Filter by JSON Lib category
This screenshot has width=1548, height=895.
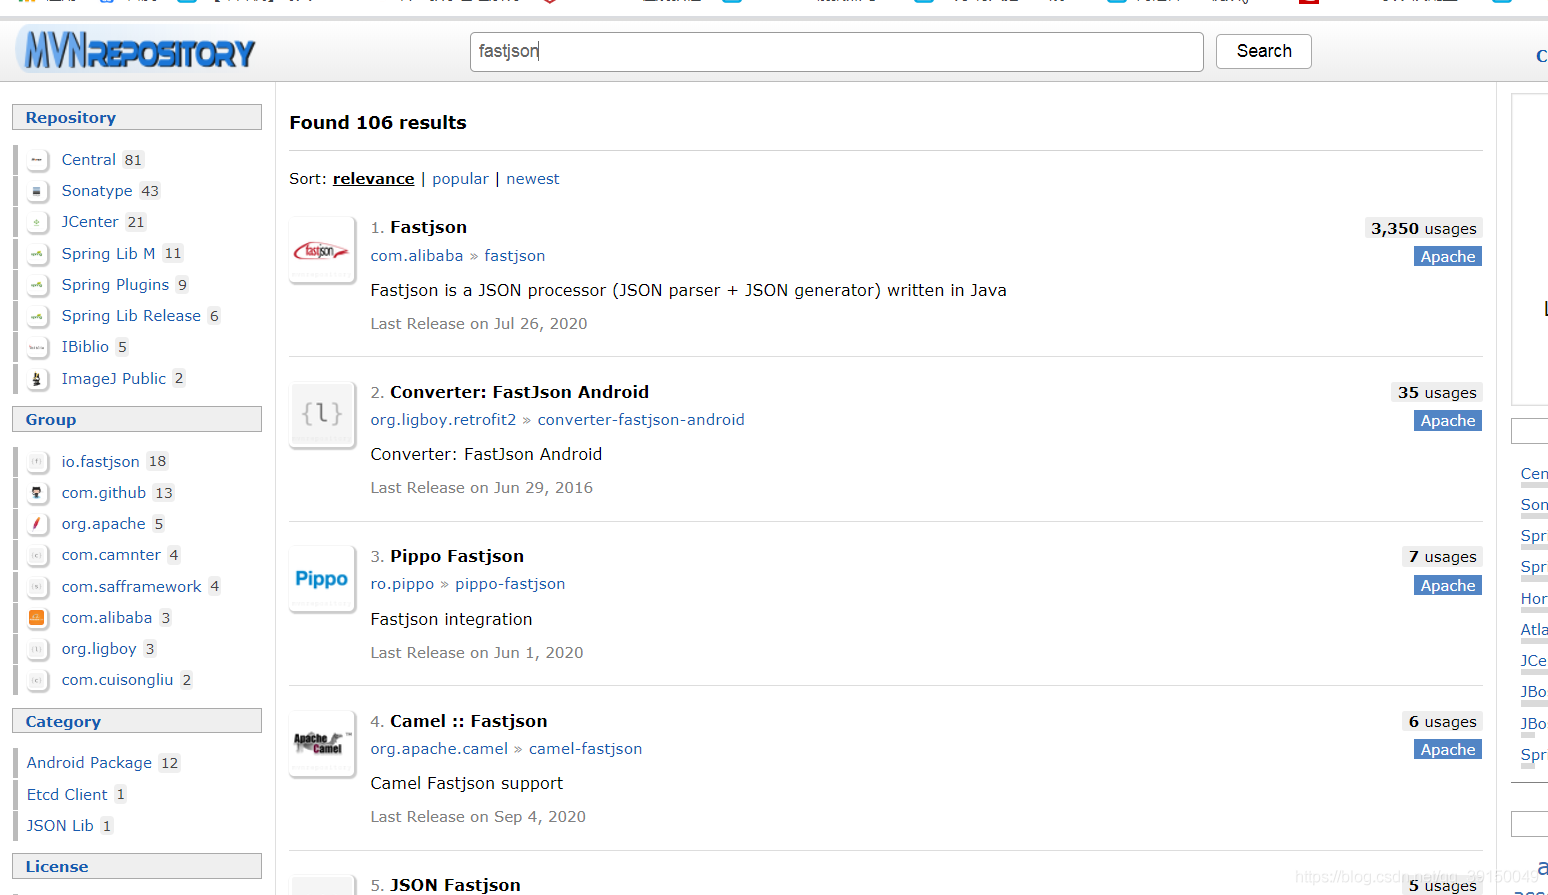tap(60, 826)
